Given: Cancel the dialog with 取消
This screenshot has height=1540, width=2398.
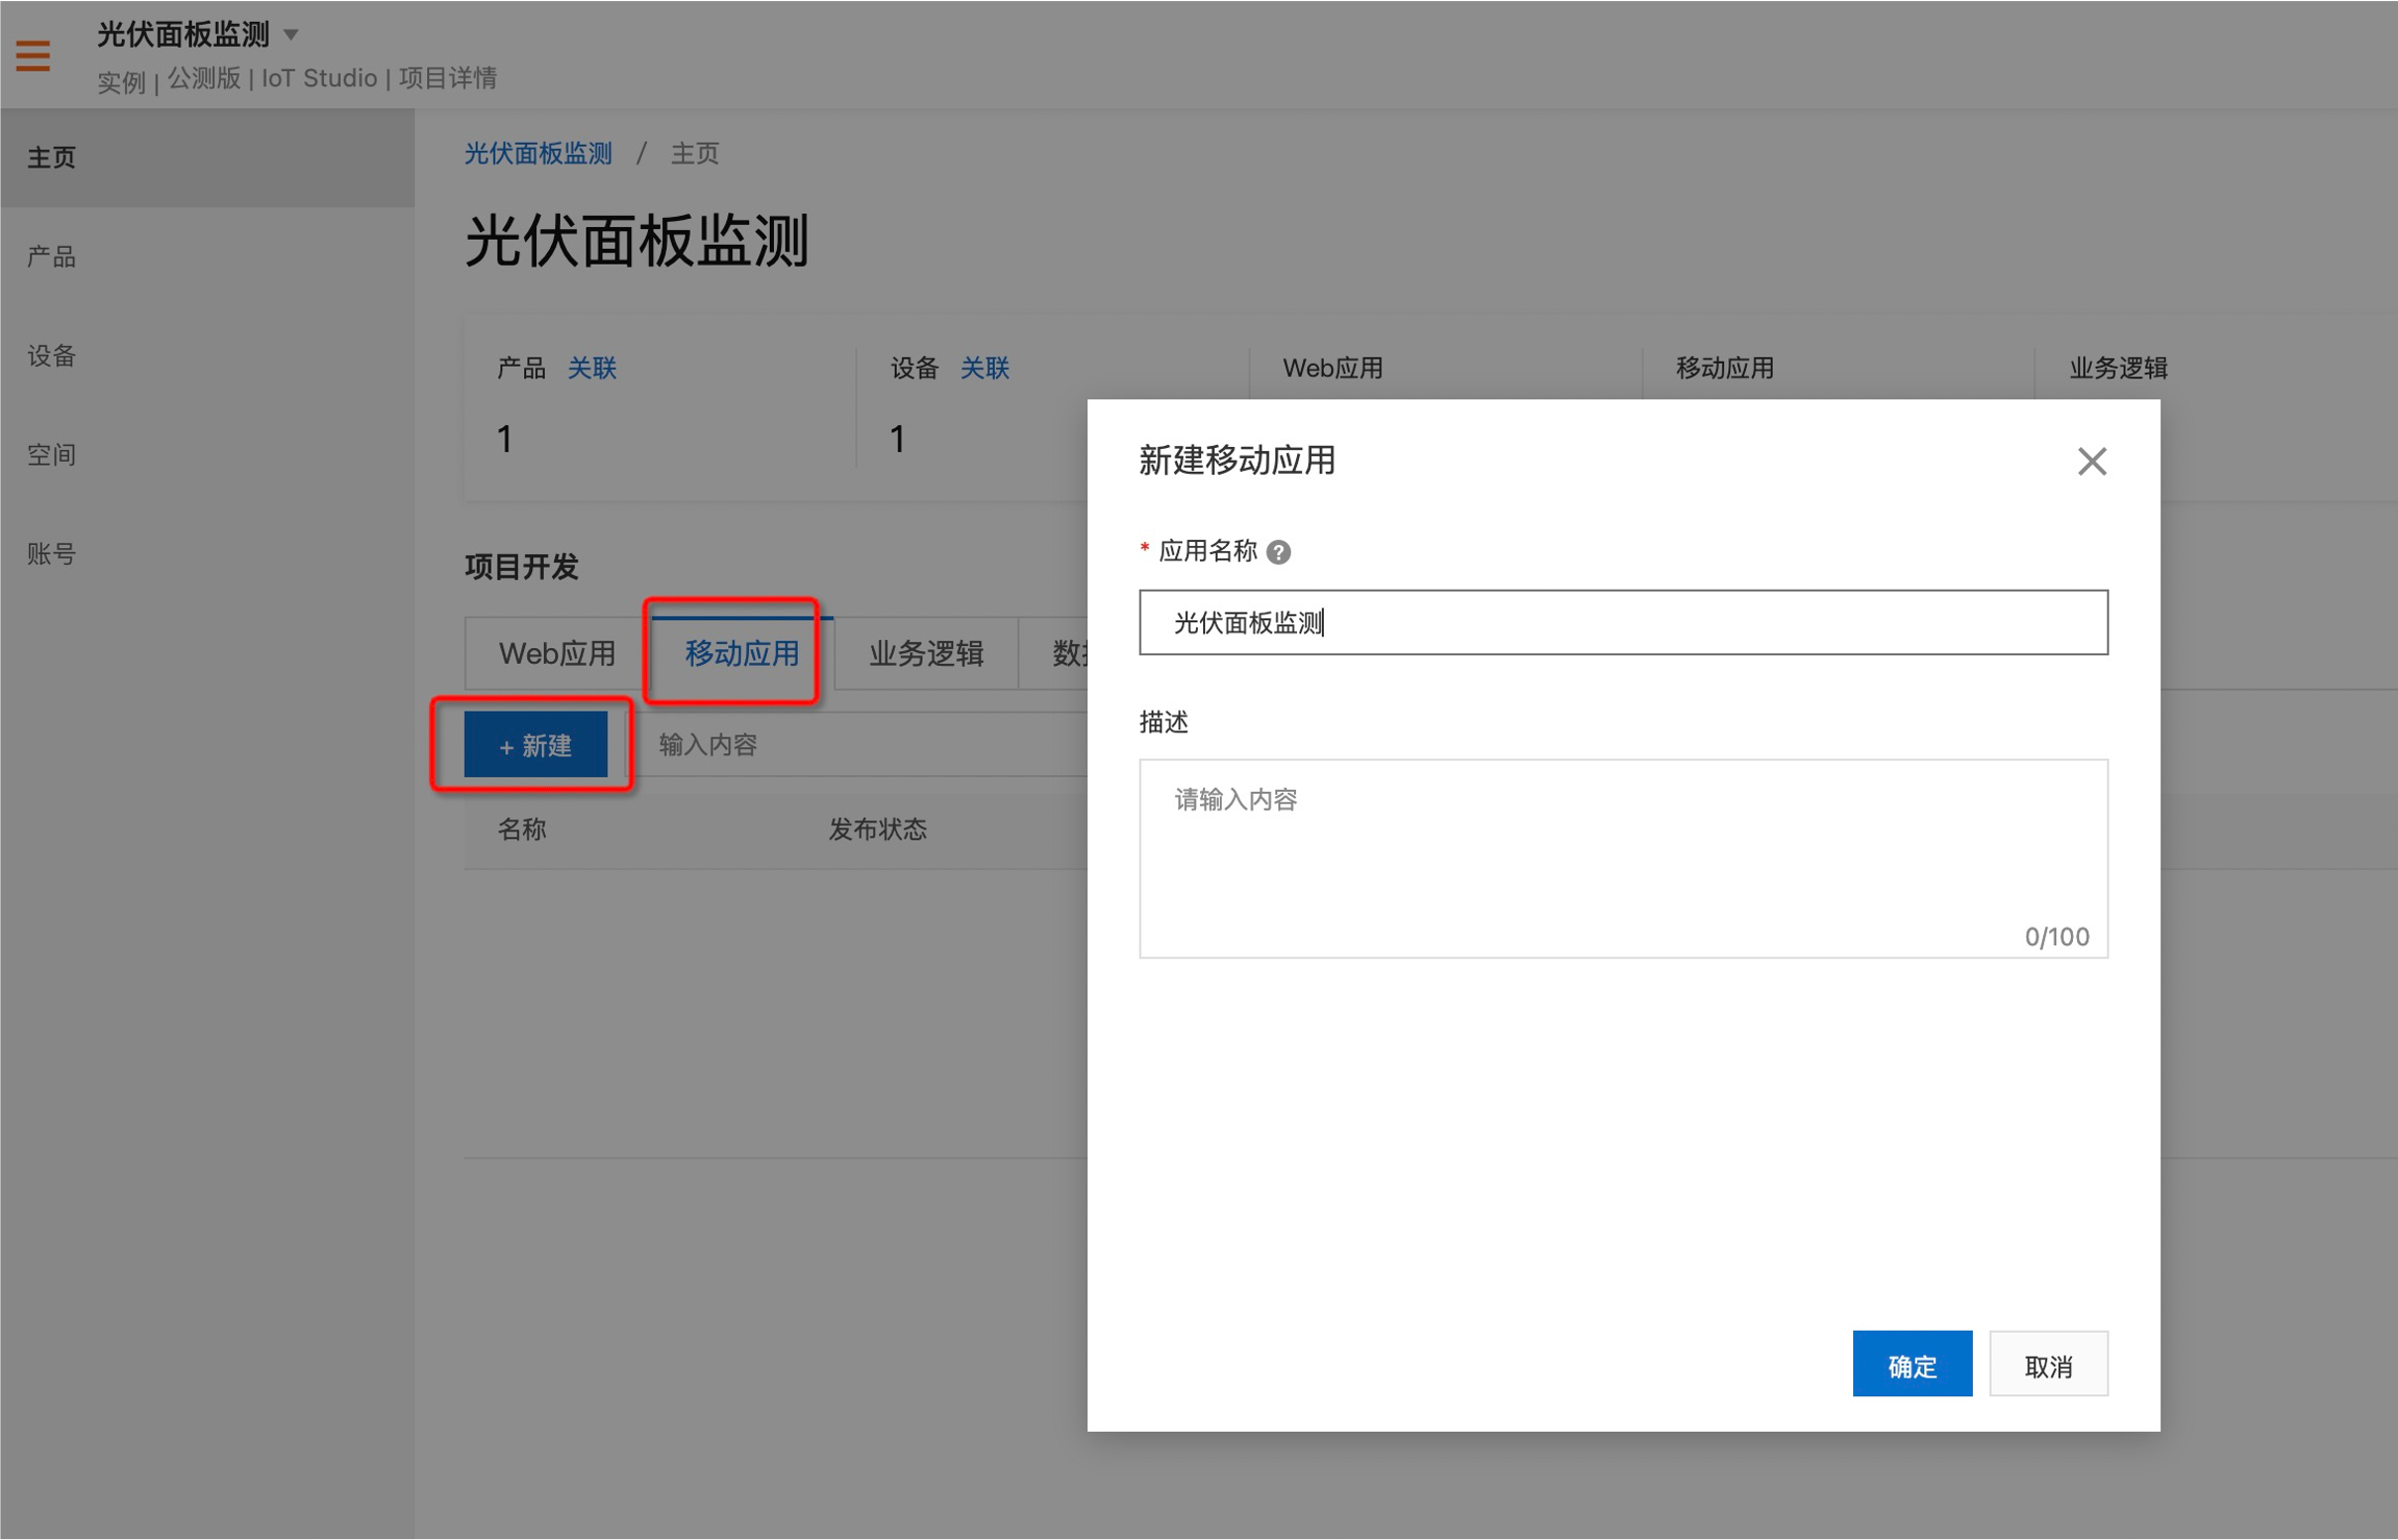Looking at the screenshot, I should pyautogui.click(x=2048, y=1365).
